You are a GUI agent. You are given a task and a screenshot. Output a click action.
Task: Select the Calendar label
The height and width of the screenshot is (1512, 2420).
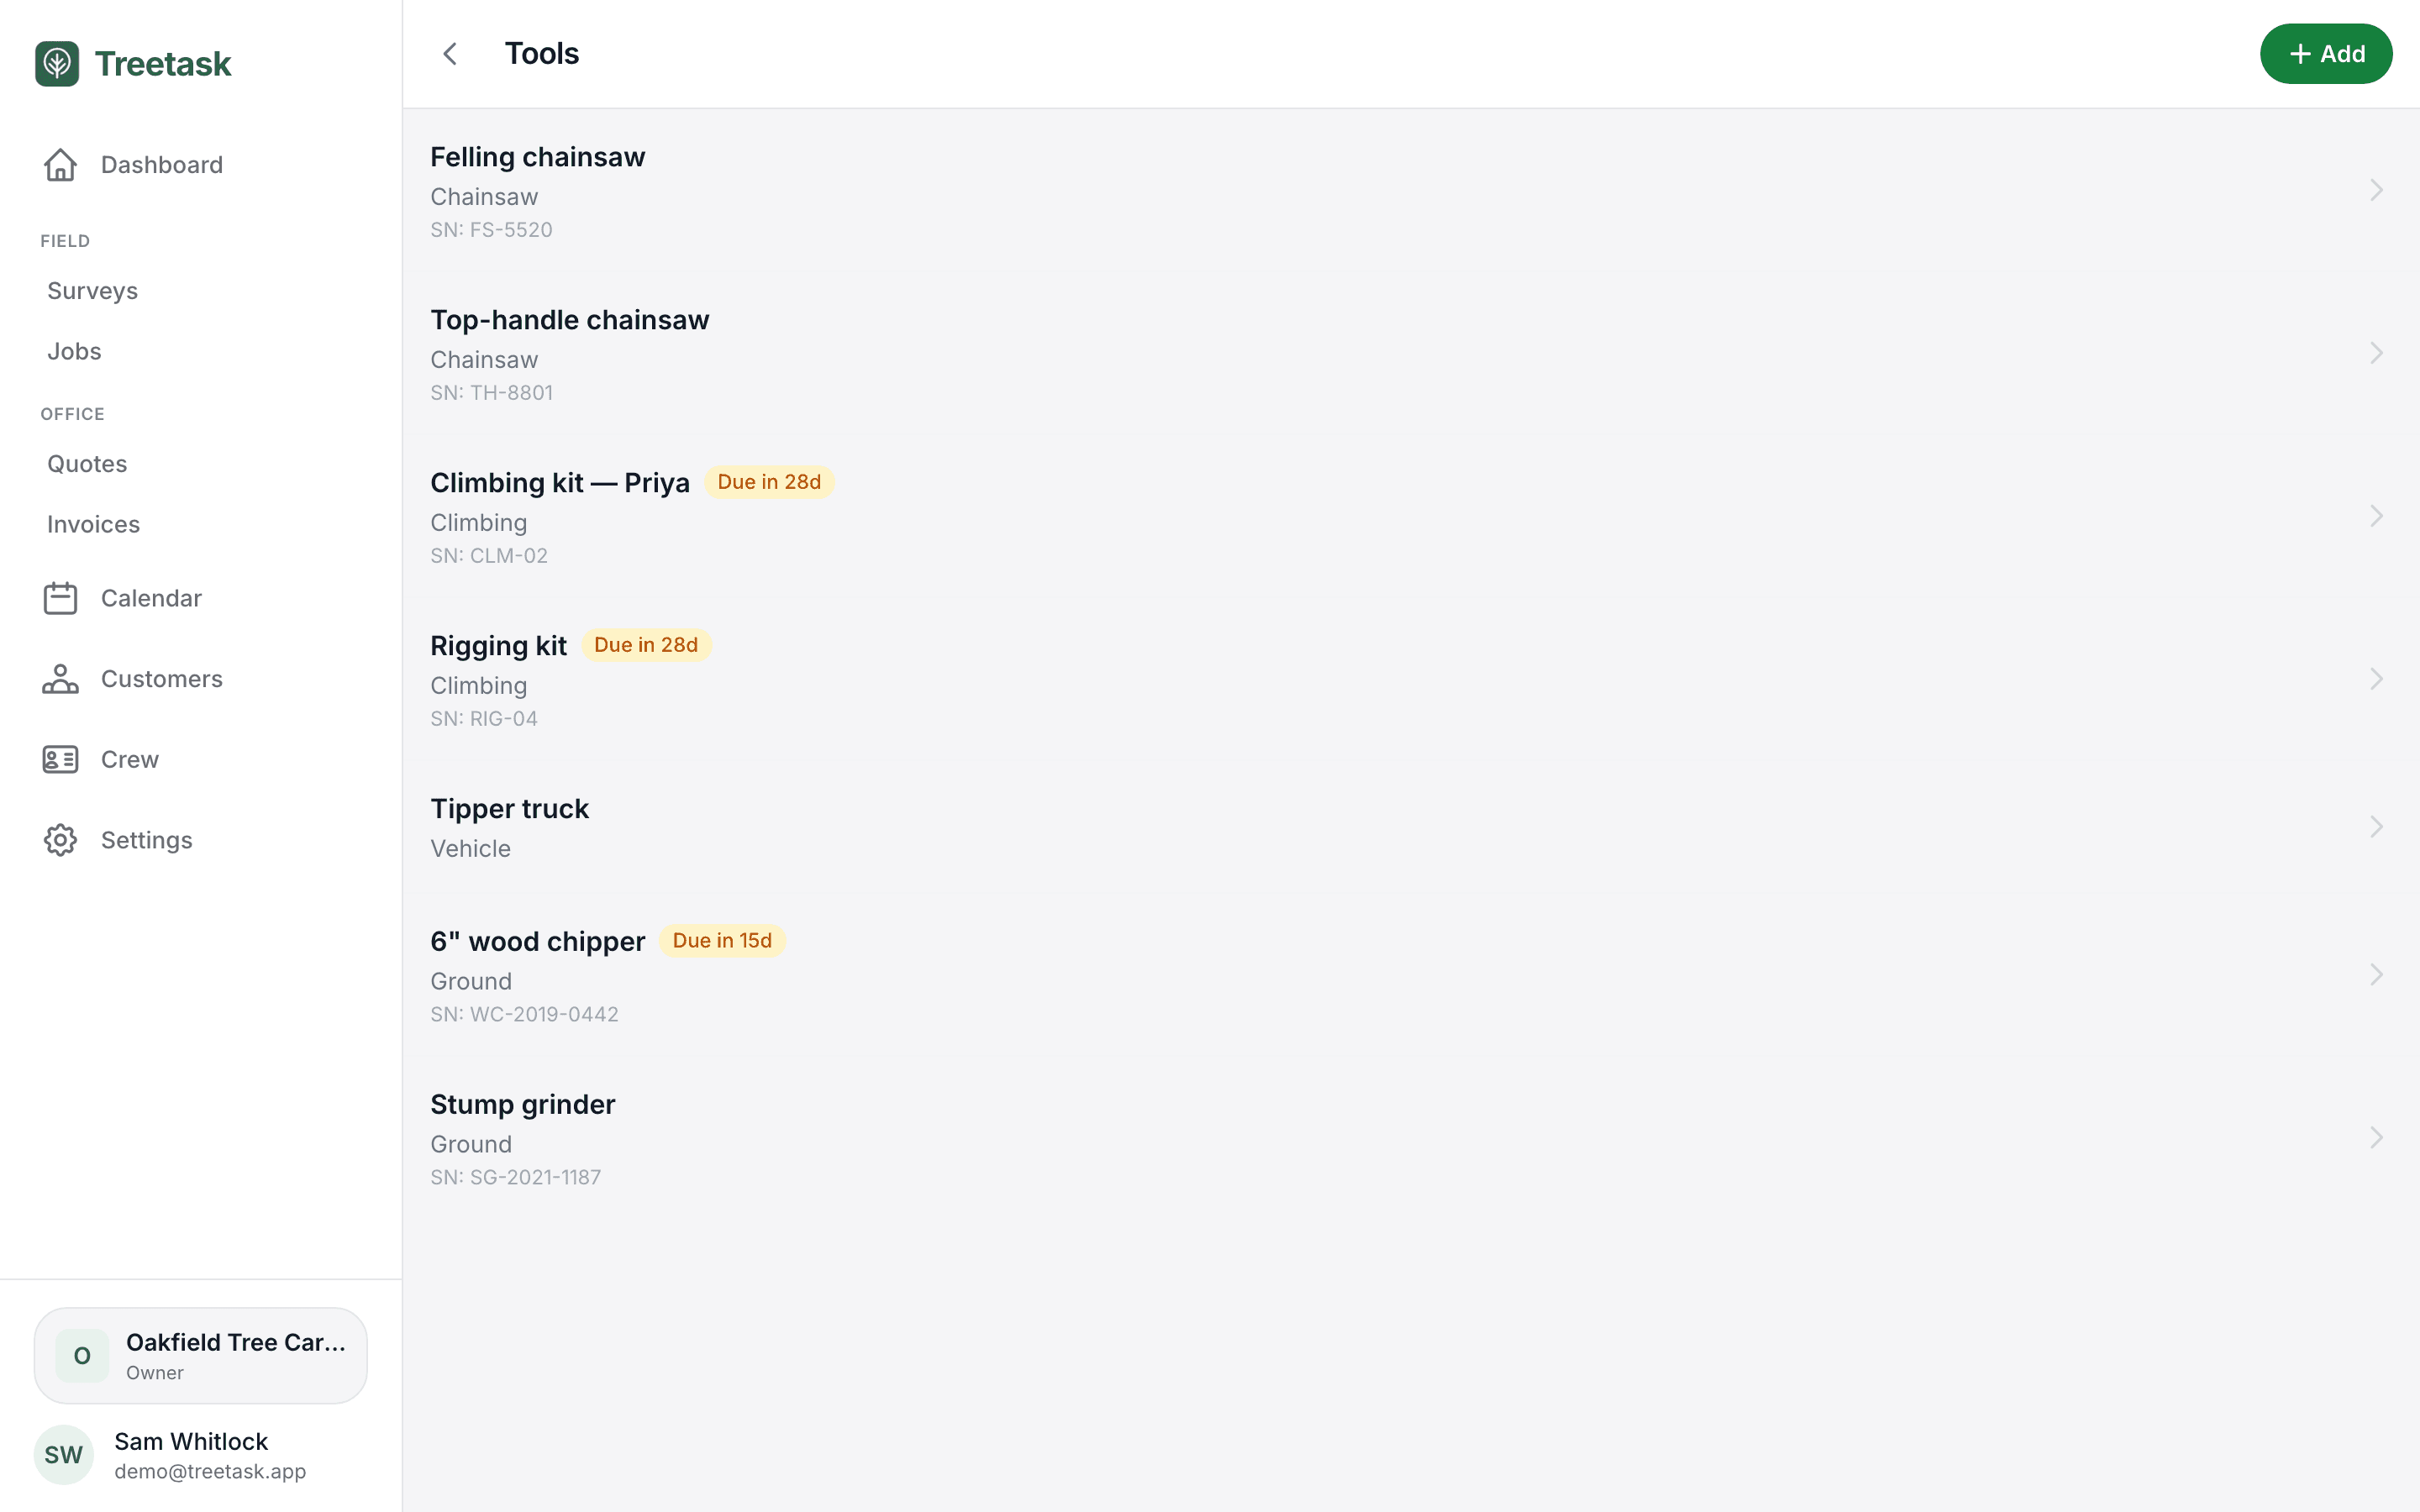[x=151, y=598]
